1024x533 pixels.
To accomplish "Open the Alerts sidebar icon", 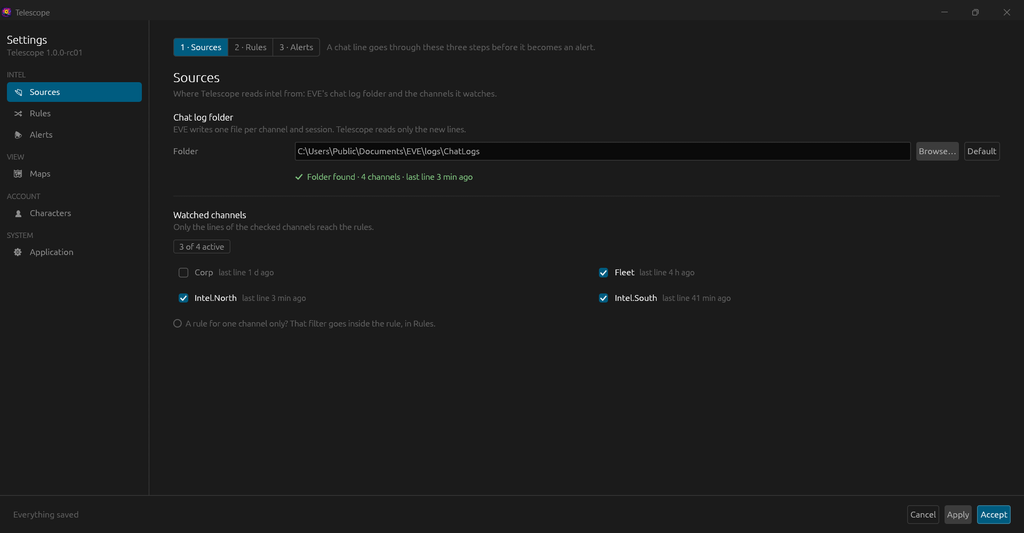I will (x=18, y=135).
